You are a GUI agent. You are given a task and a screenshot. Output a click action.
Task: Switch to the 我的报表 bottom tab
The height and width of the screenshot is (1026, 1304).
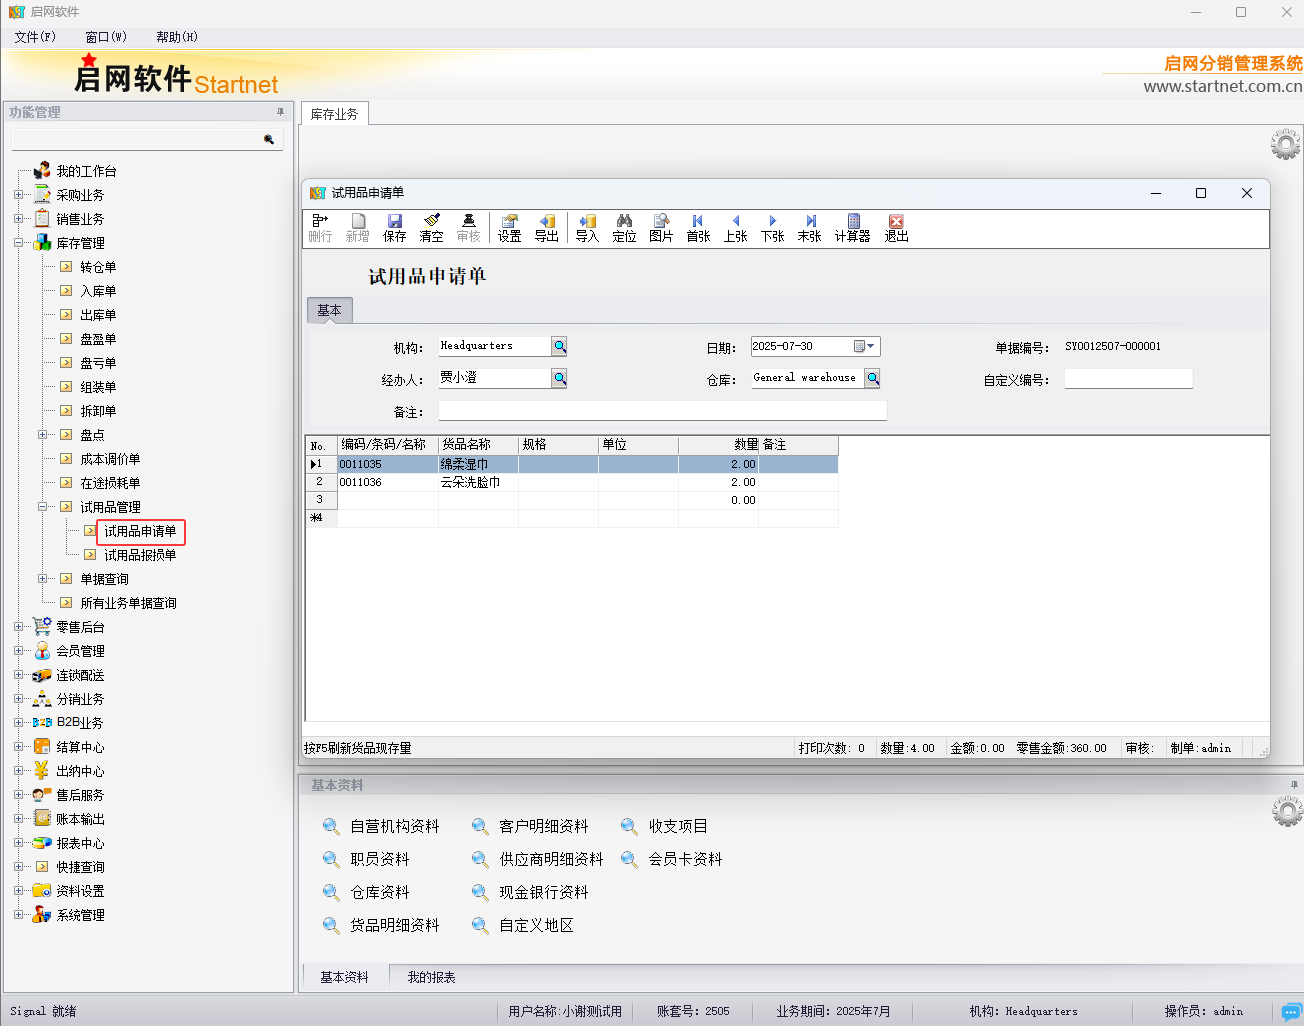tap(431, 978)
